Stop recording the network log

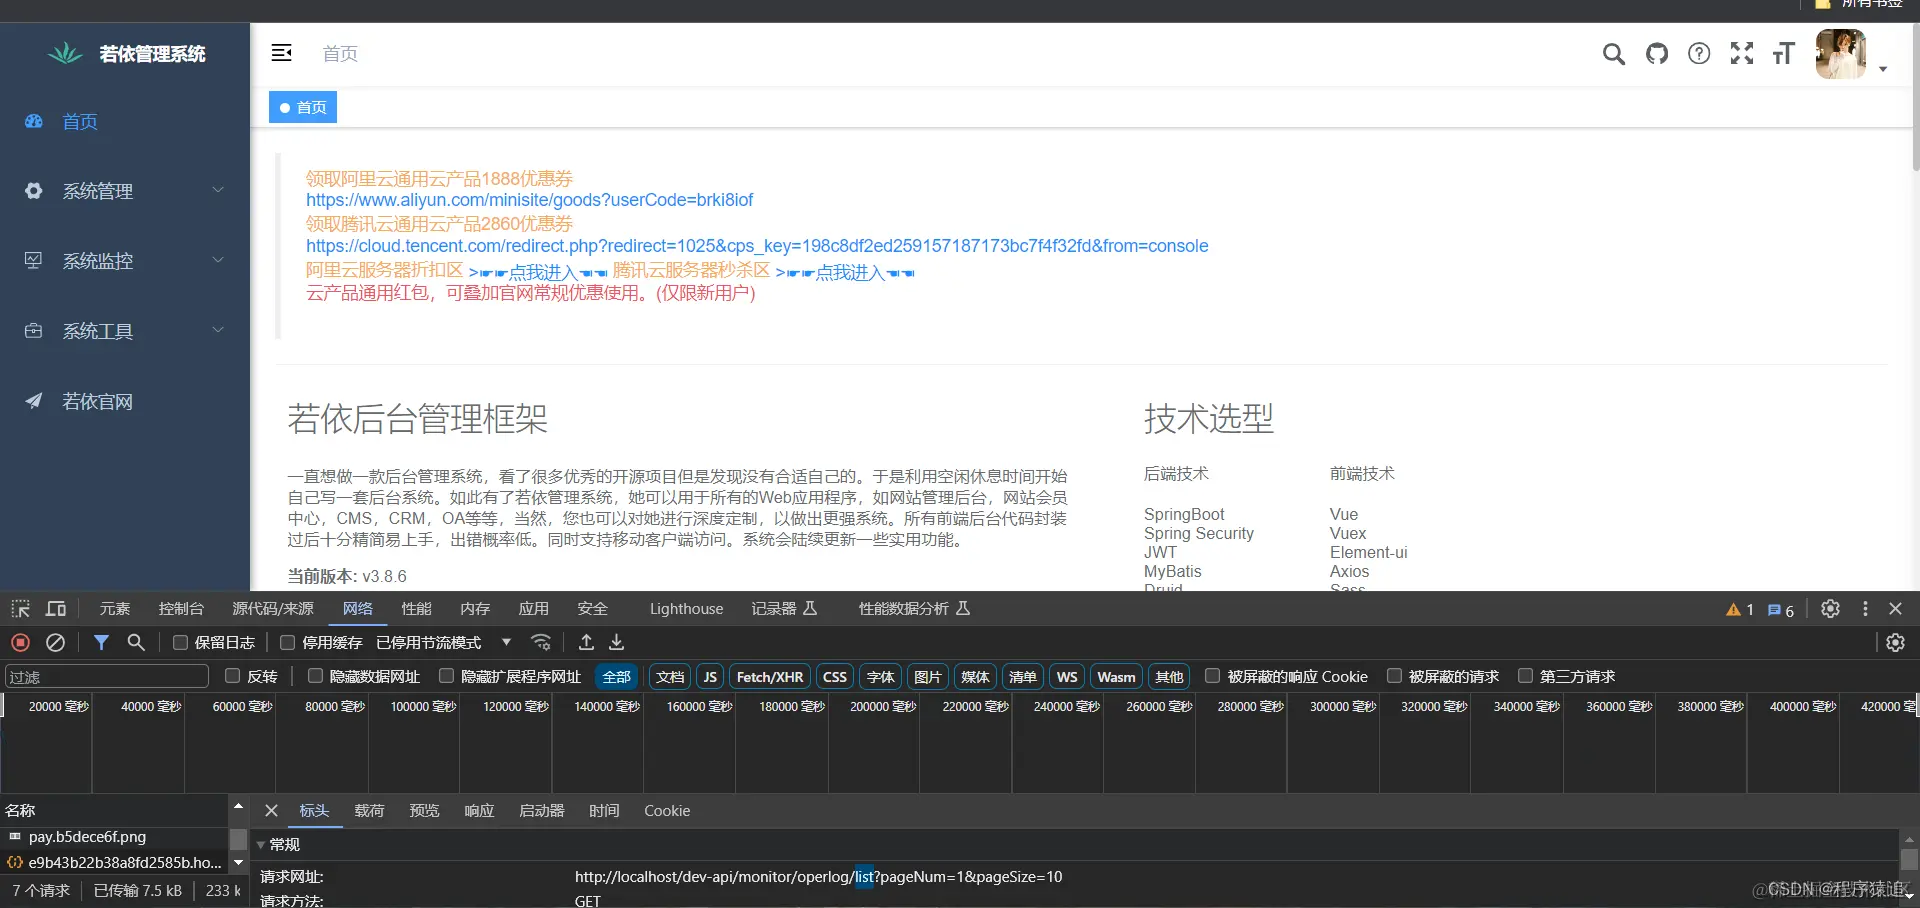click(20, 642)
